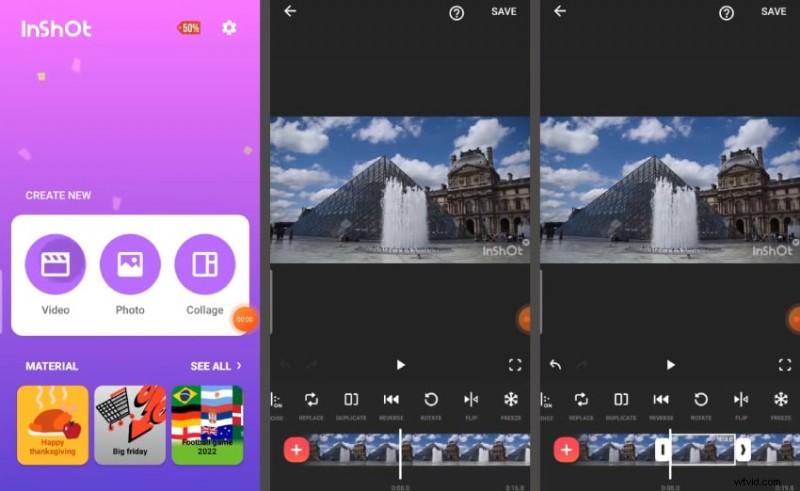The image size is (800, 491).
Task: Add clip with plus in right editor
Action: (x=566, y=450)
